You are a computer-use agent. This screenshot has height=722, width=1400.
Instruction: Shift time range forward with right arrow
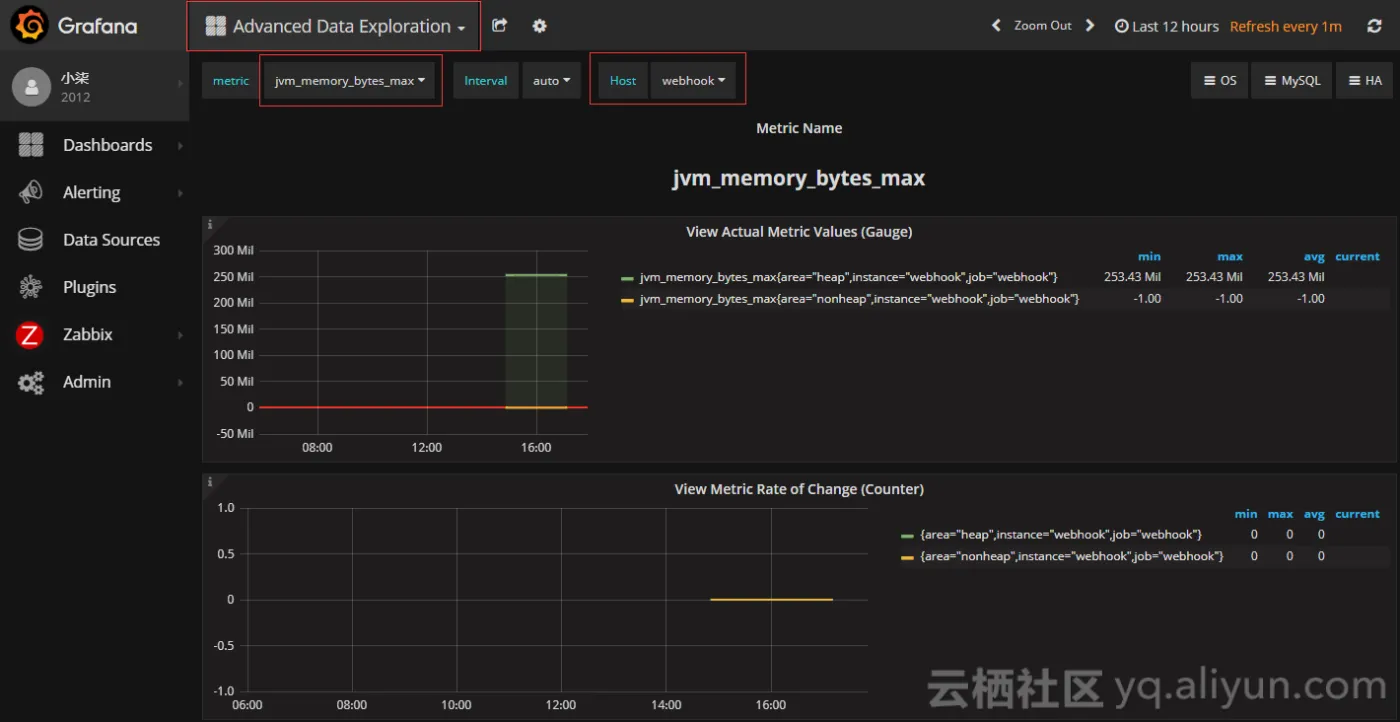(x=1090, y=26)
